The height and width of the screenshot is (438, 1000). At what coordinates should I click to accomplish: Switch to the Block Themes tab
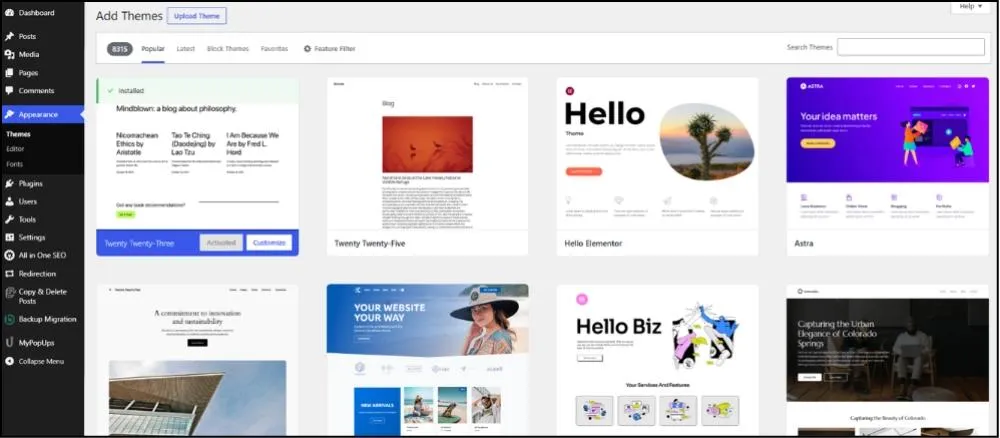point(228,49)
